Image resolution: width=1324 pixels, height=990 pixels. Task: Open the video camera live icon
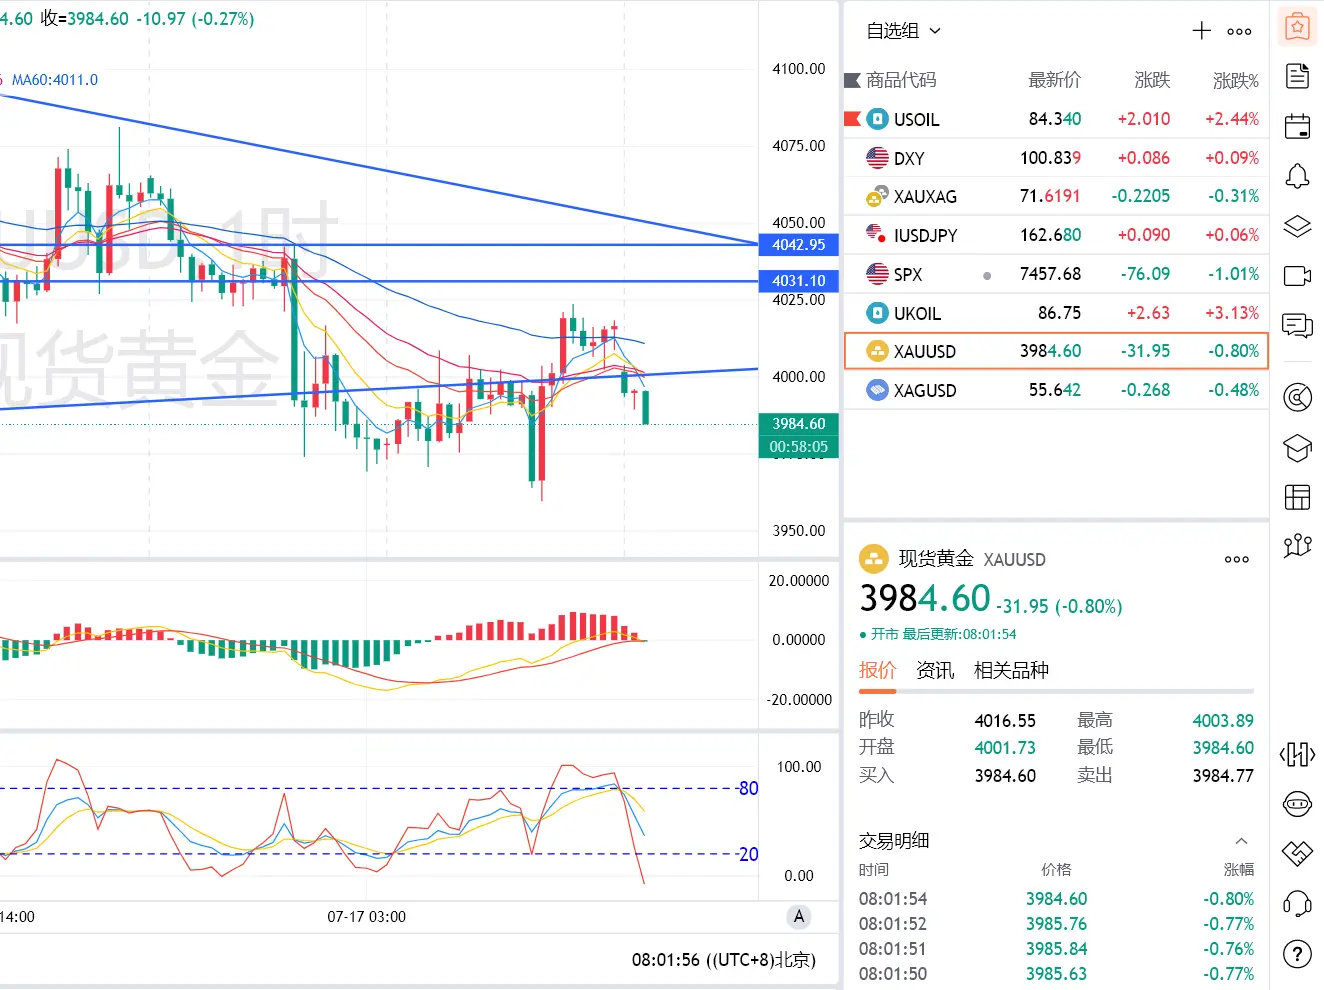pos(1297,276)
